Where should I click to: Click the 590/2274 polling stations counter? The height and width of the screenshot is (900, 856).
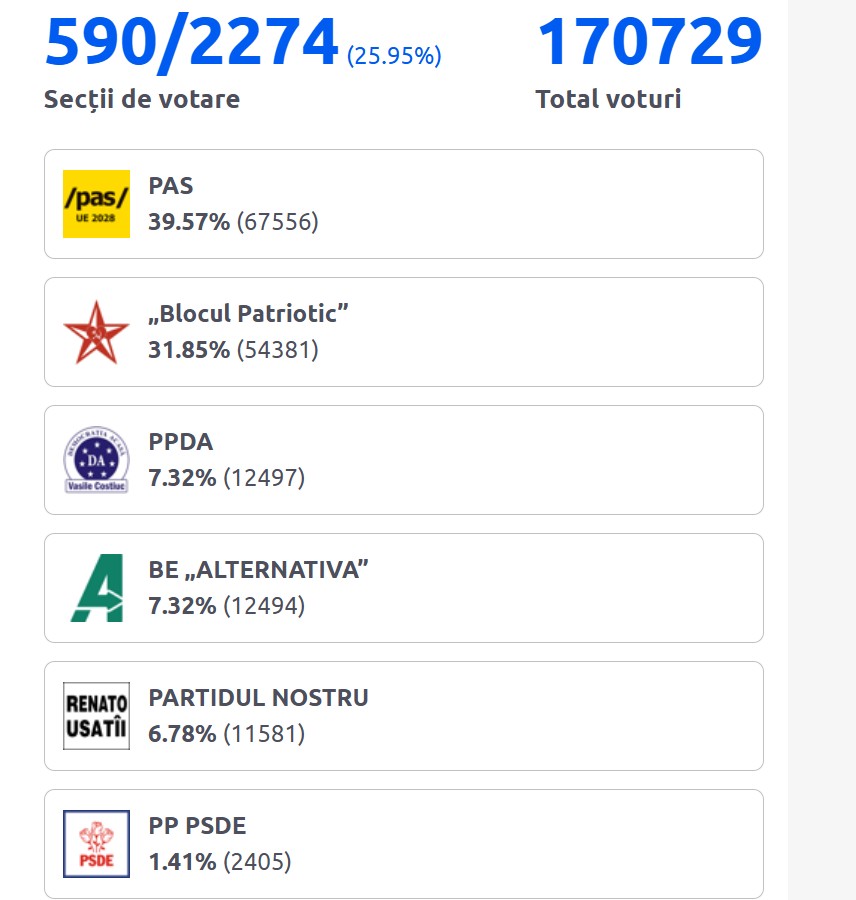pyautogui.click(x=192, y=42)
